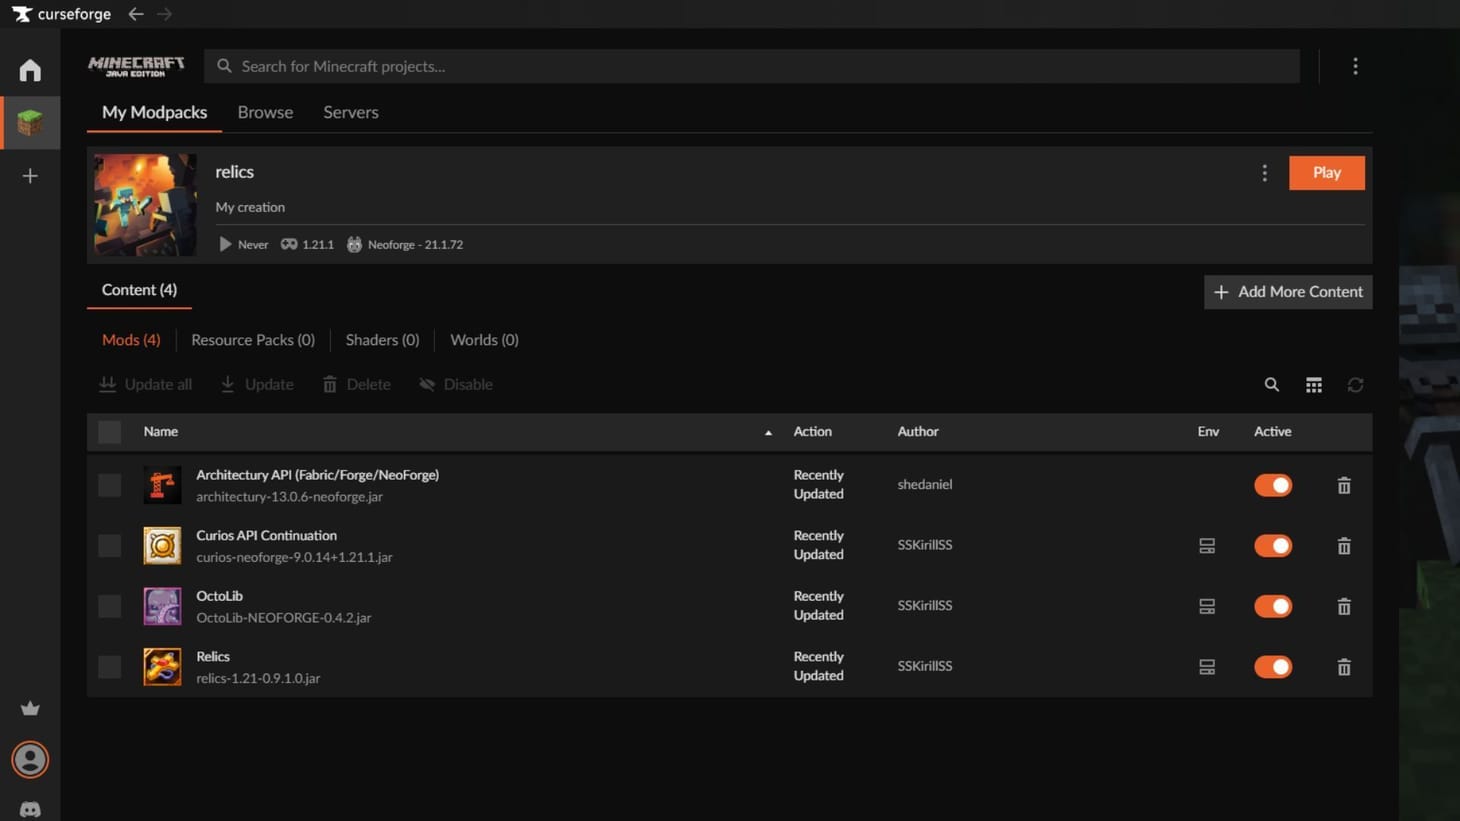Screen dimensions: 1460x821
Task: Open Discord via the bottom sidebar icon
Action: pyautogui.click(x=29, y=808)
